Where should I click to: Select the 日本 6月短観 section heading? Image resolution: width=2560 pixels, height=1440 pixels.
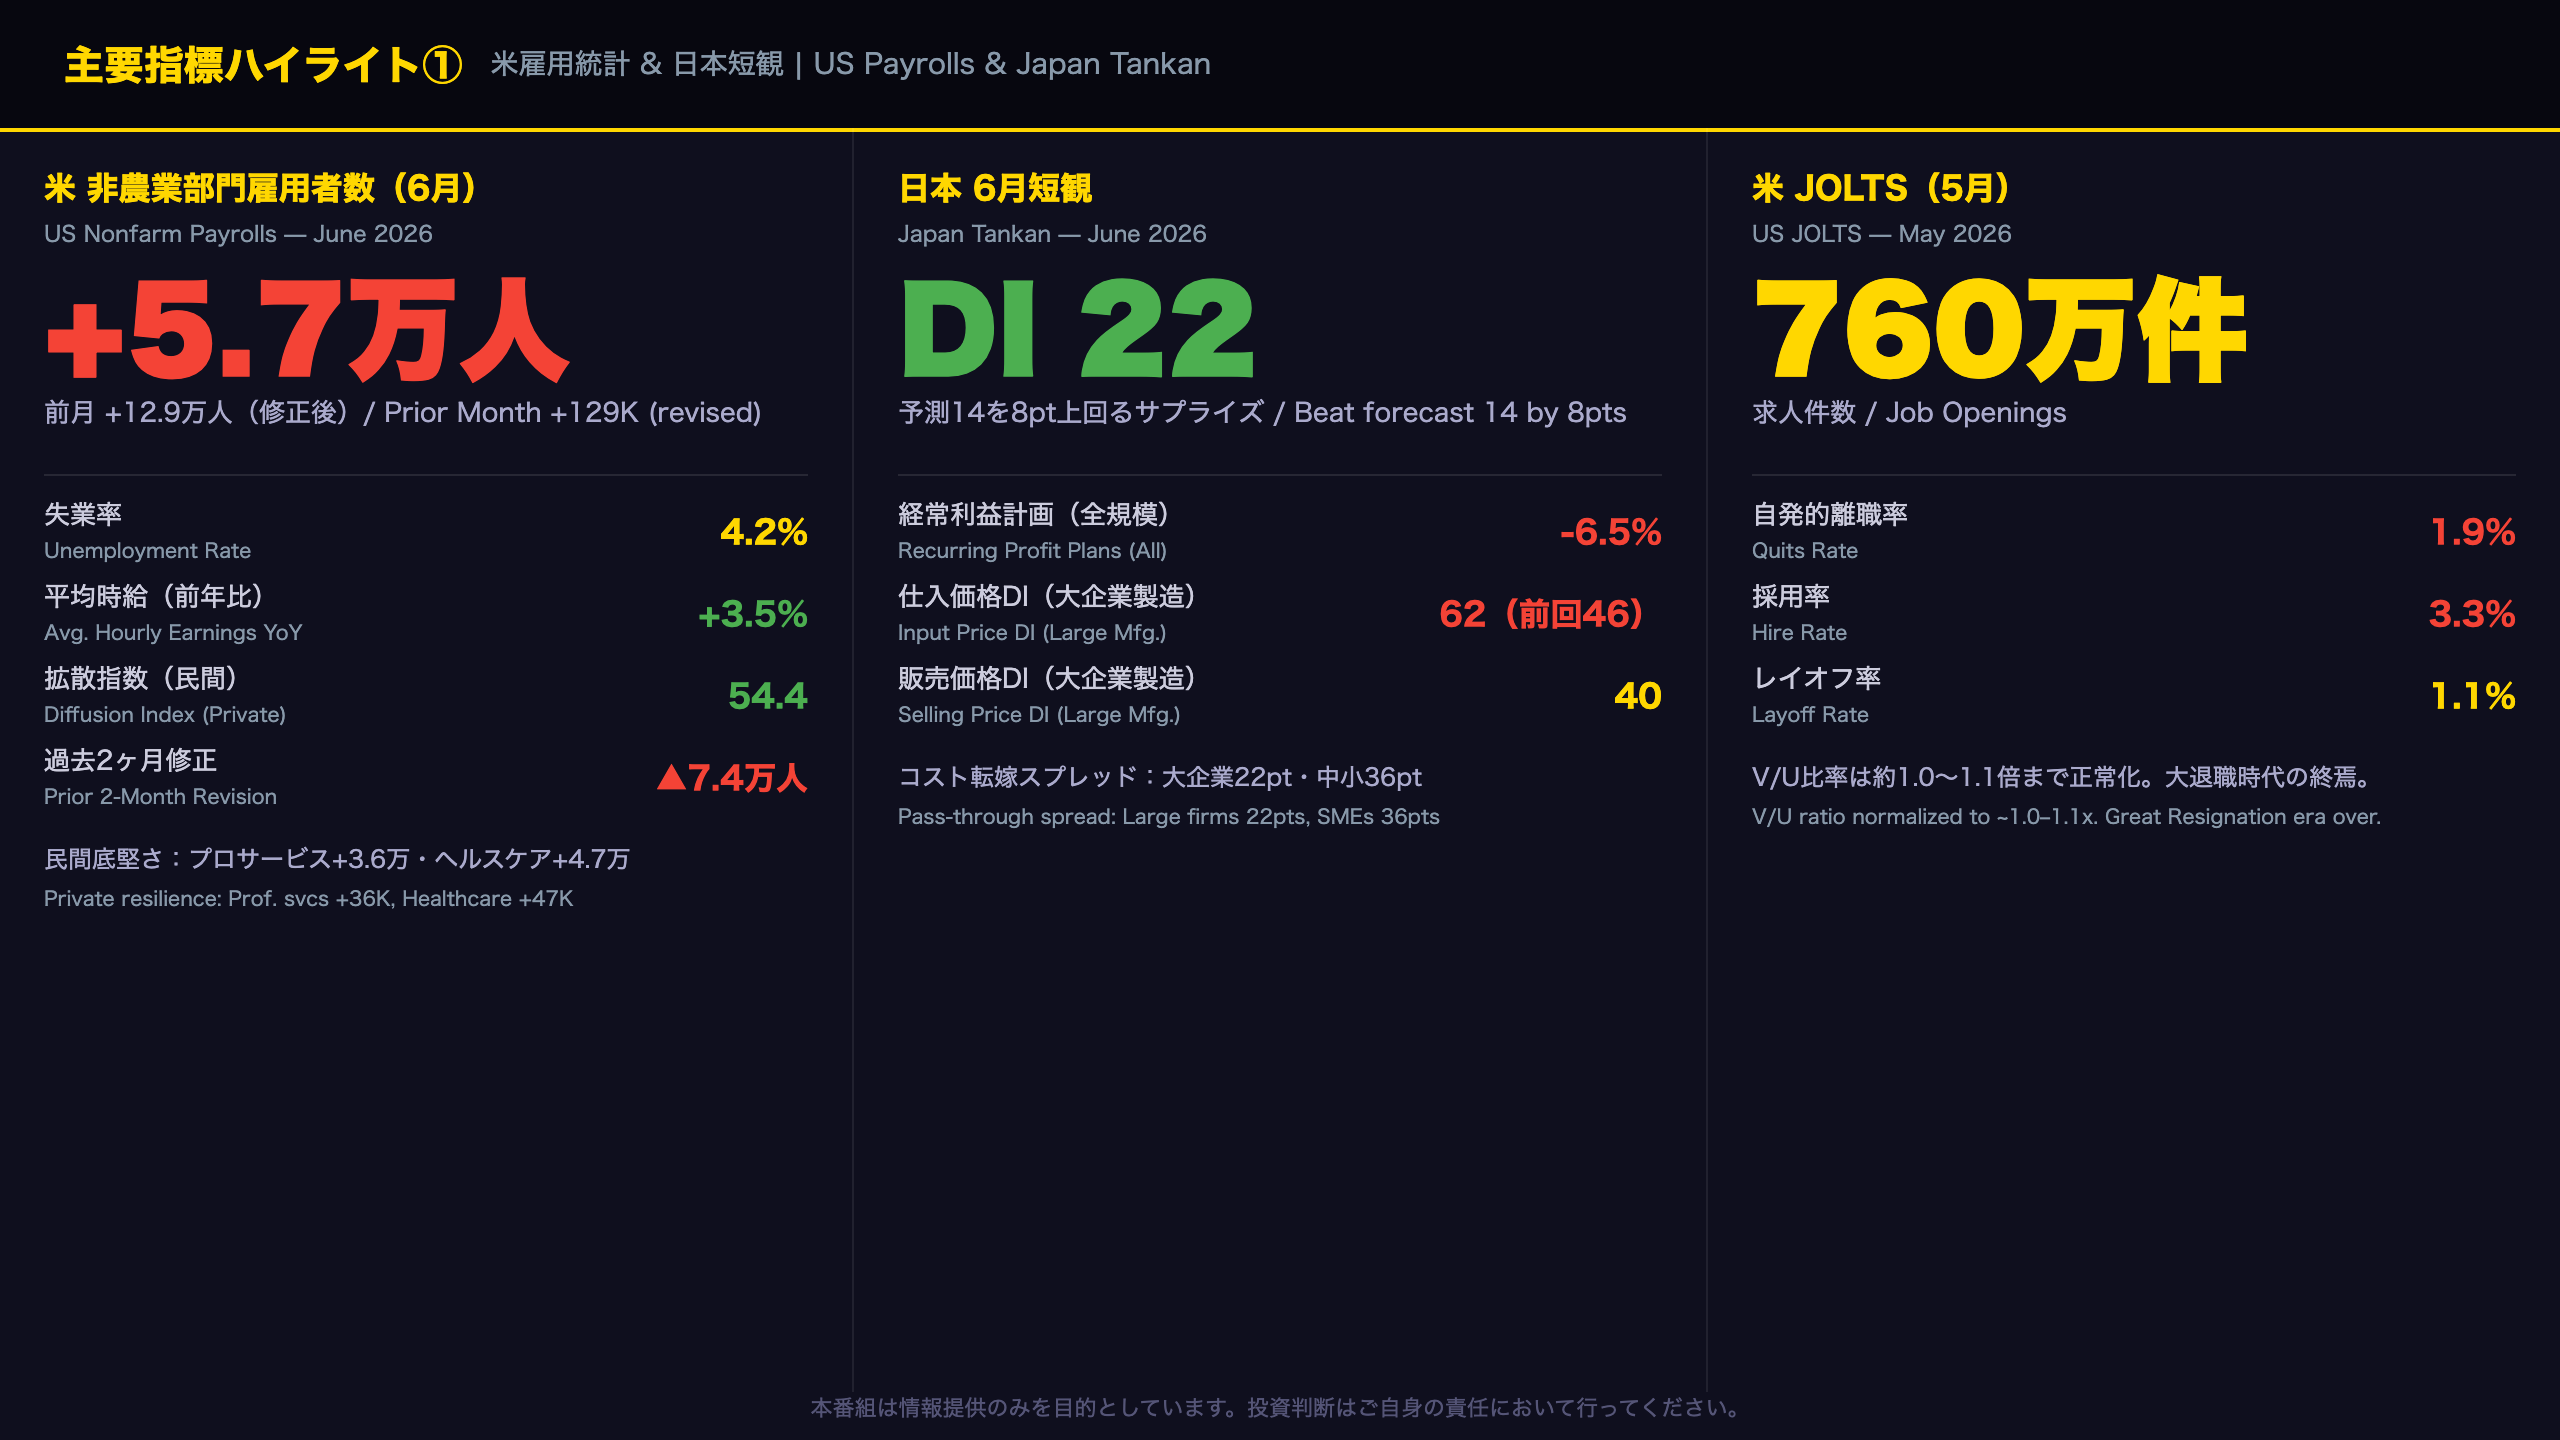point(995,188)
